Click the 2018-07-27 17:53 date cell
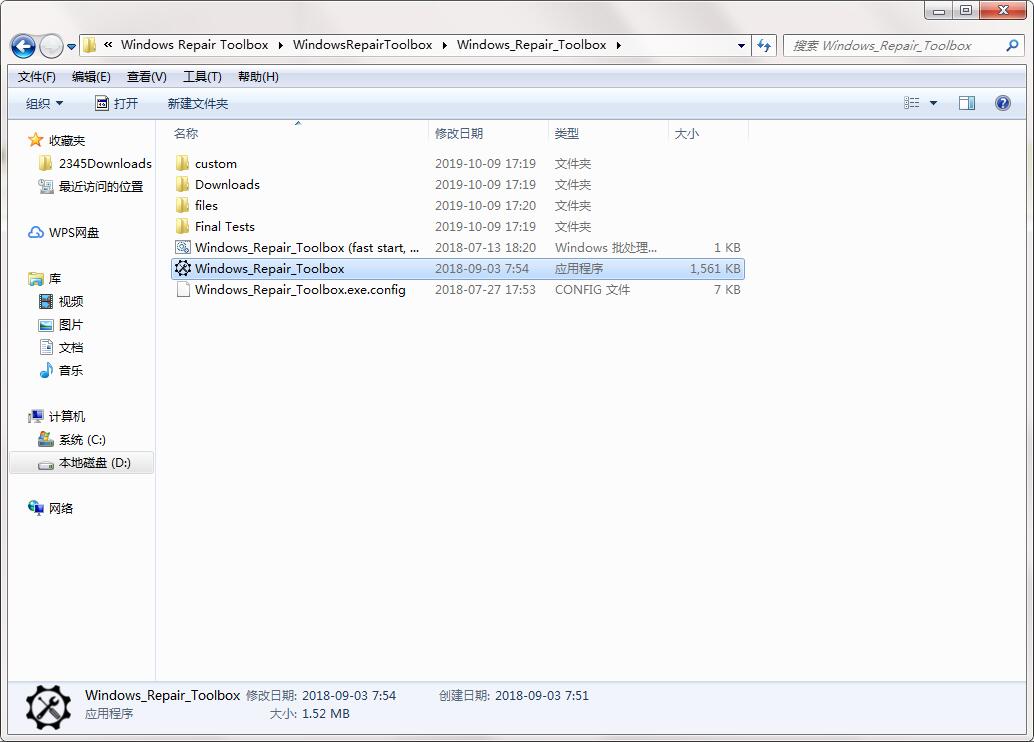 click(485, 290)
